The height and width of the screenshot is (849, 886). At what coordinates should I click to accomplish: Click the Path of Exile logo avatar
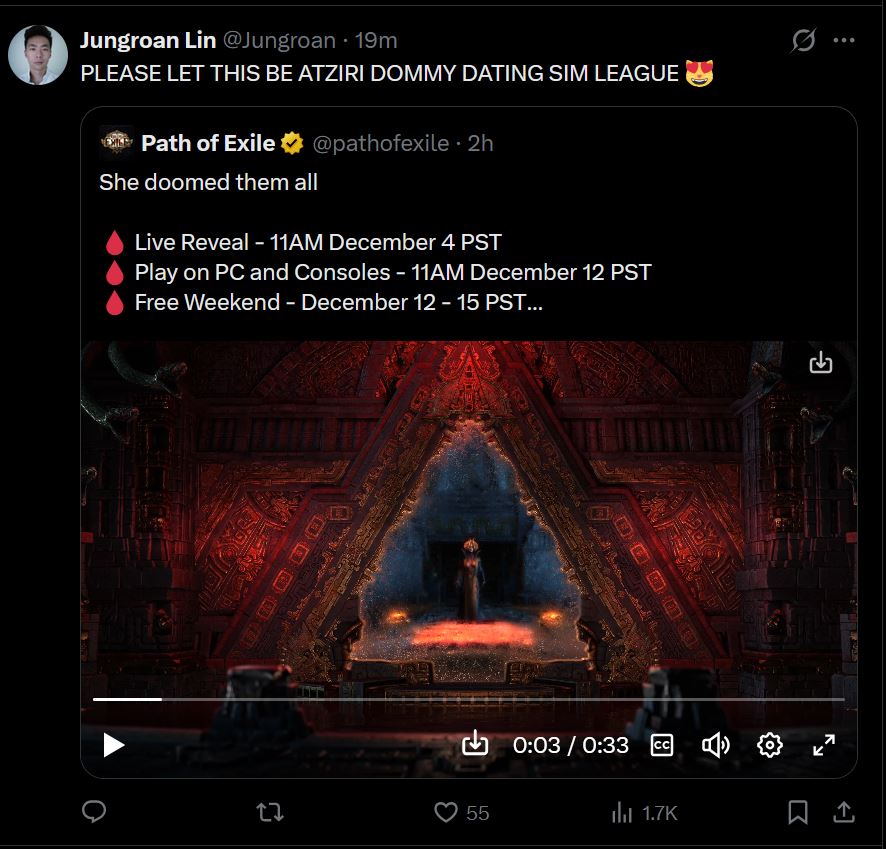tap(116, 142)
